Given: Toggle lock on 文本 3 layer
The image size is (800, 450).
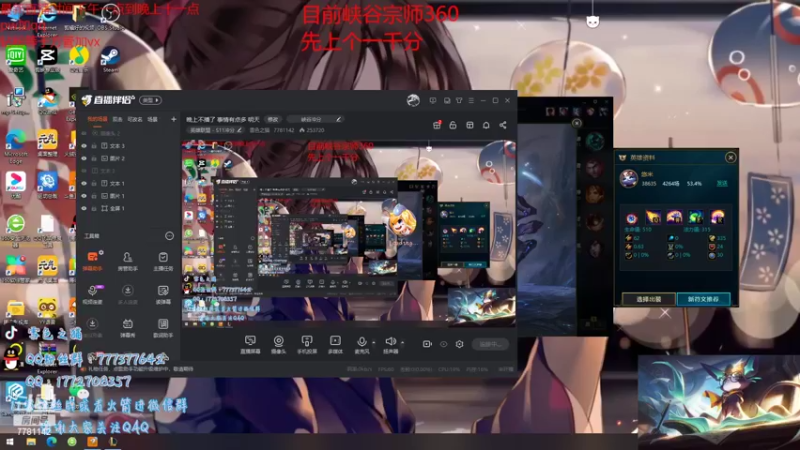Looking at the screenshot, I should coord(94,146).
